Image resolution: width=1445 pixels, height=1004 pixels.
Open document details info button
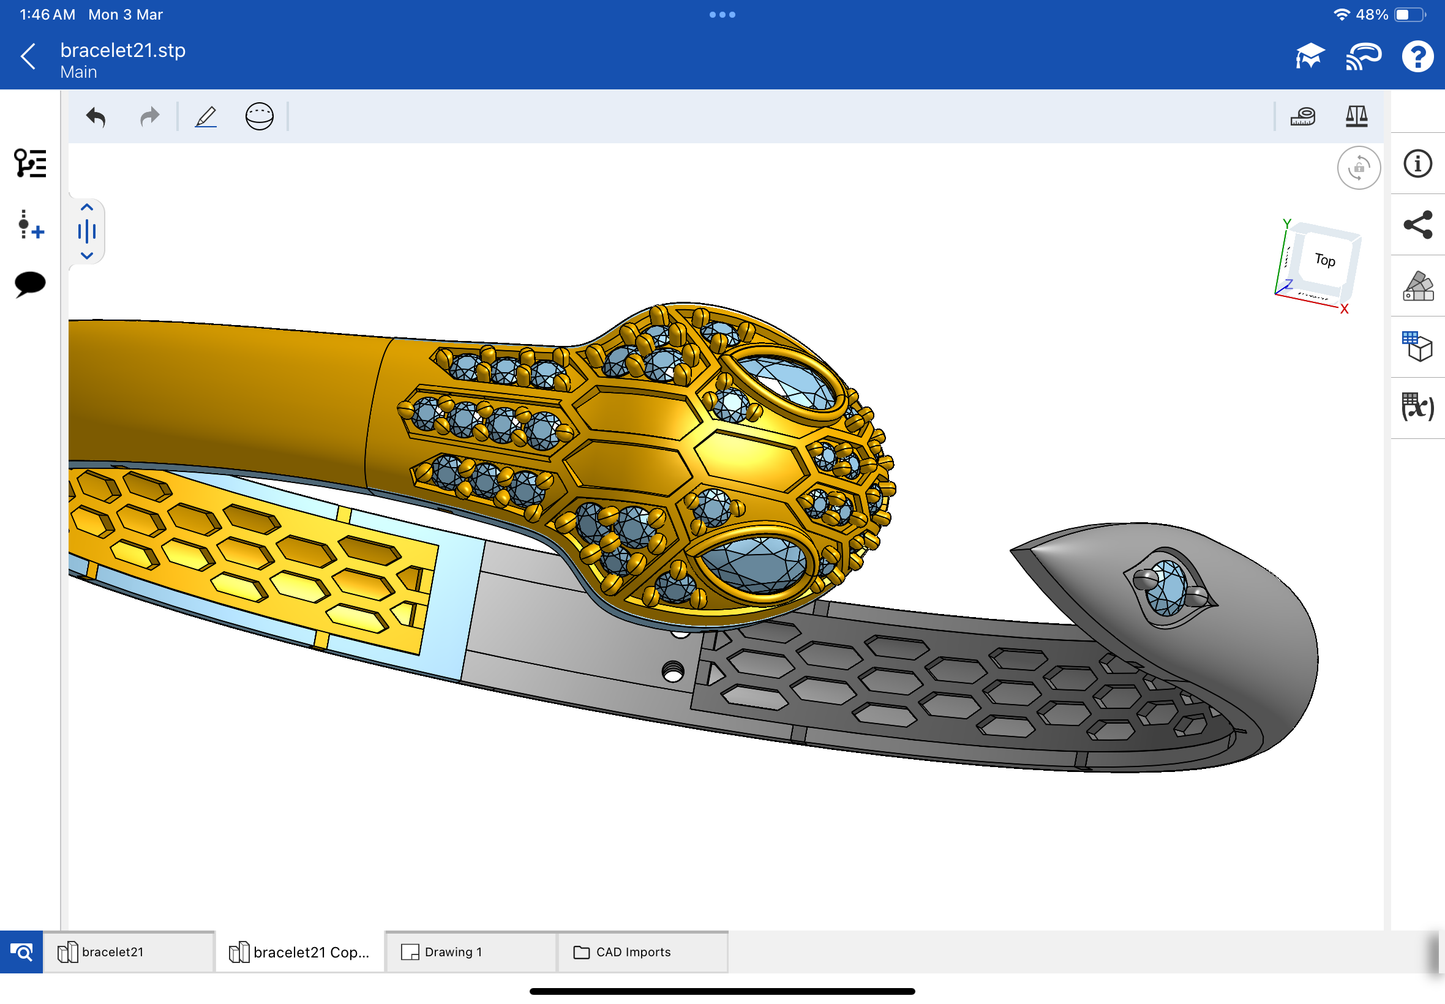(x=1418, y=164)
